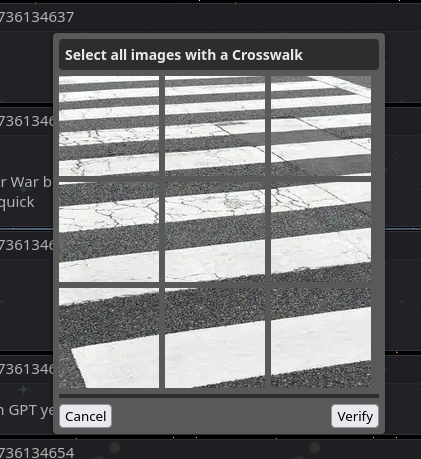421x459 pixels.
Task: Click the second partially hidden 7361346 post number
Action: click(27, 245)
